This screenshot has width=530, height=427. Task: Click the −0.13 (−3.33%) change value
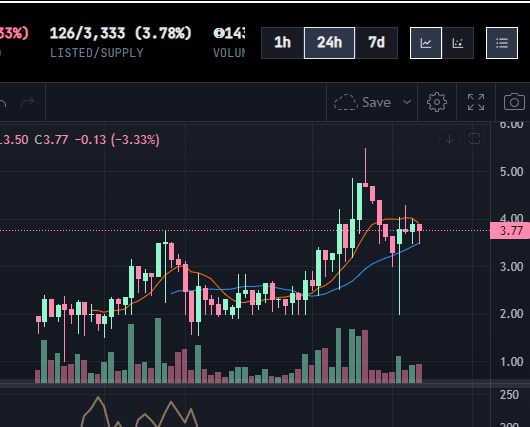pos(117,140)
